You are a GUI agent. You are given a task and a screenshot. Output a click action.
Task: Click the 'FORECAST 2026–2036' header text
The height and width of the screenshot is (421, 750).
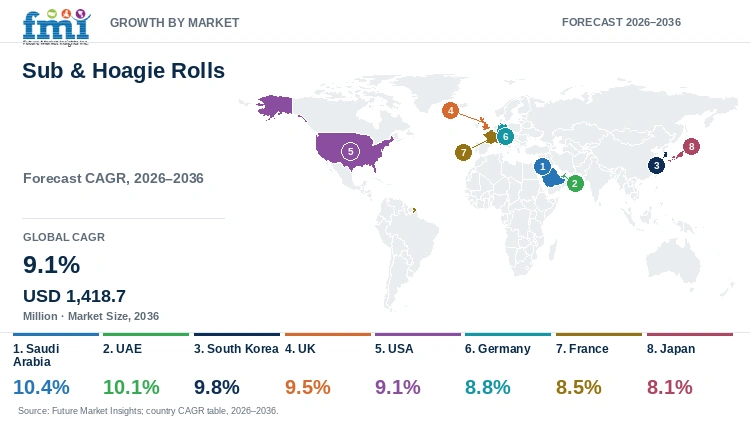click(621, 22)
